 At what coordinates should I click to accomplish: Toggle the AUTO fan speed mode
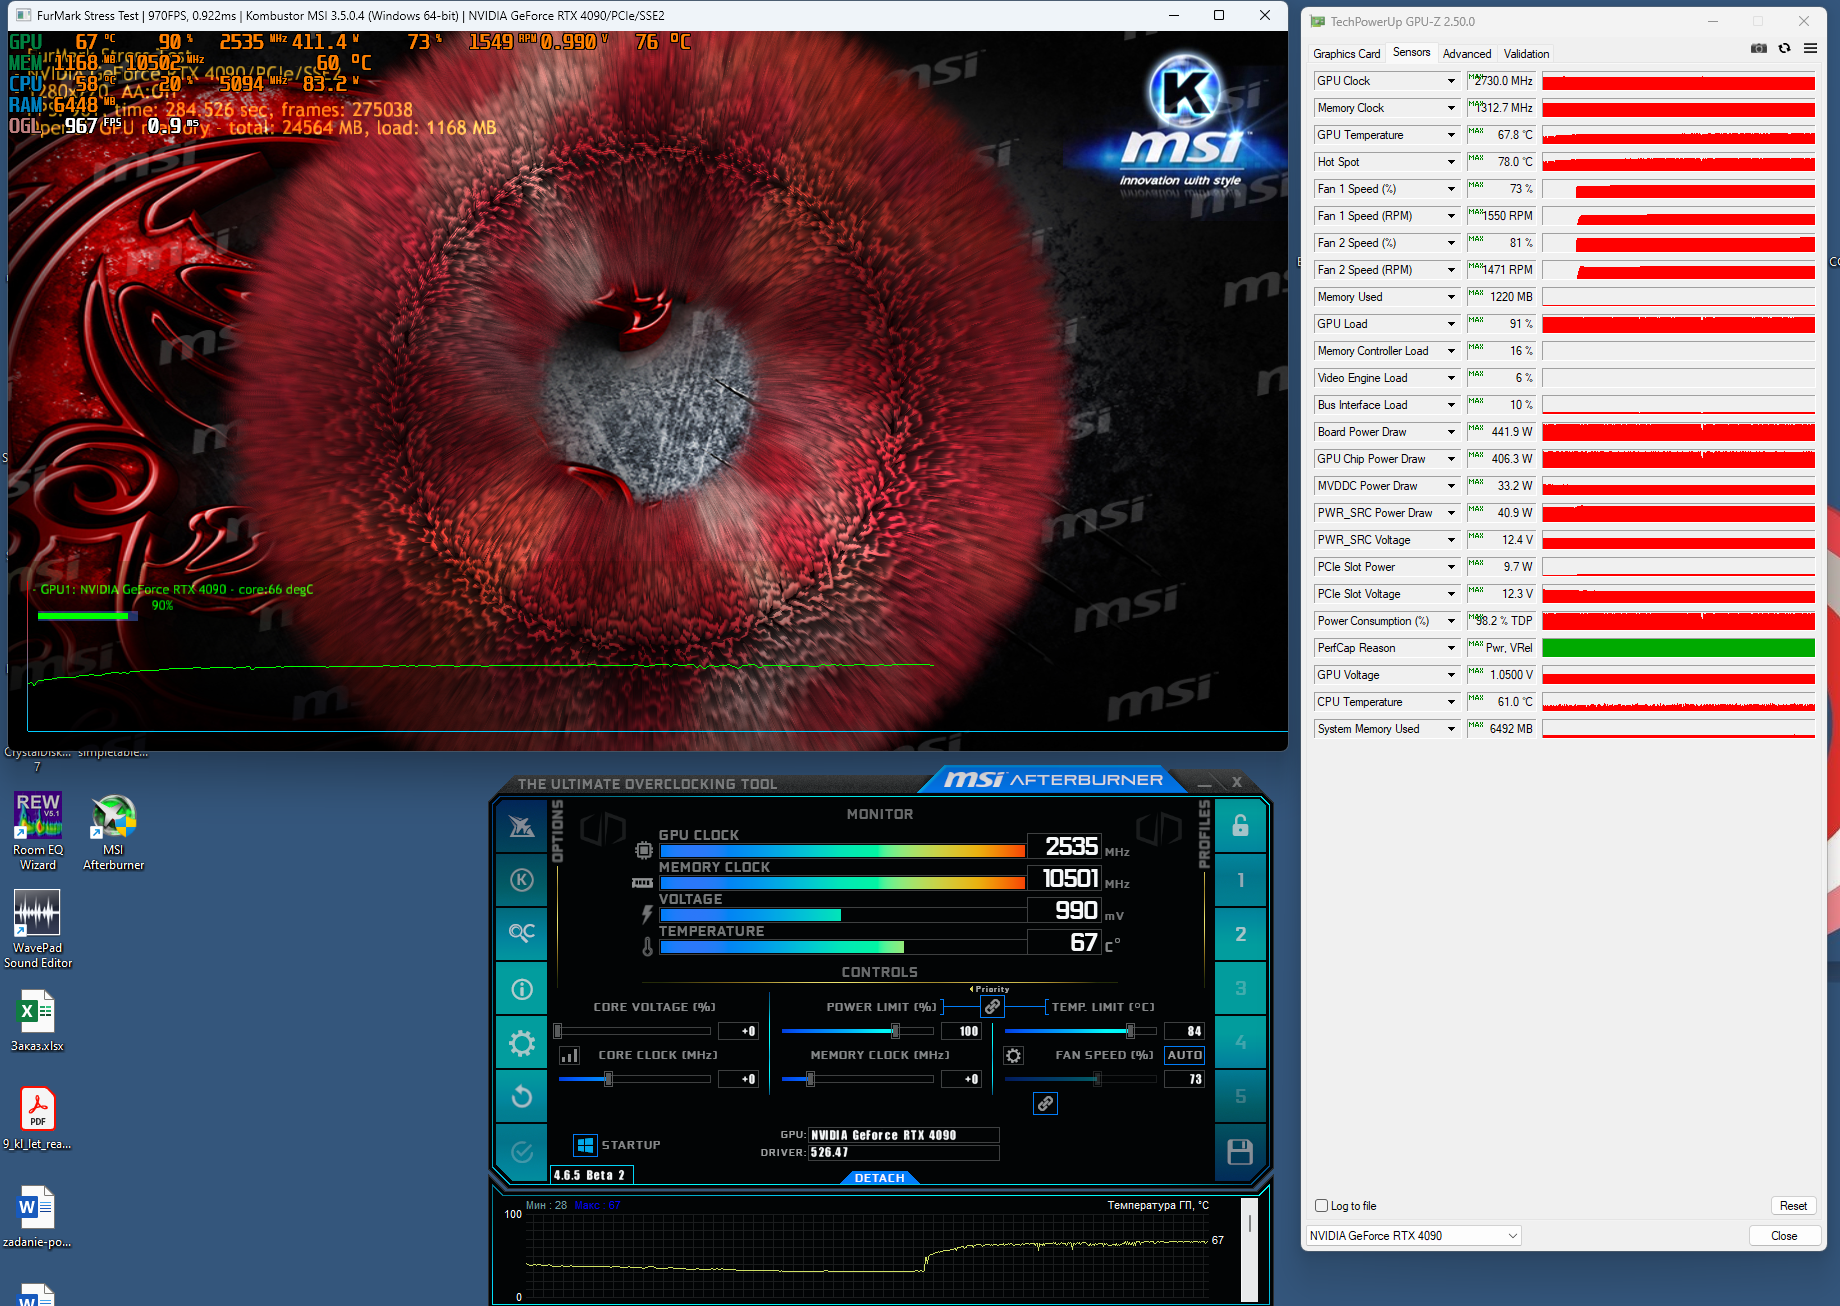tap(1185, 1055)
